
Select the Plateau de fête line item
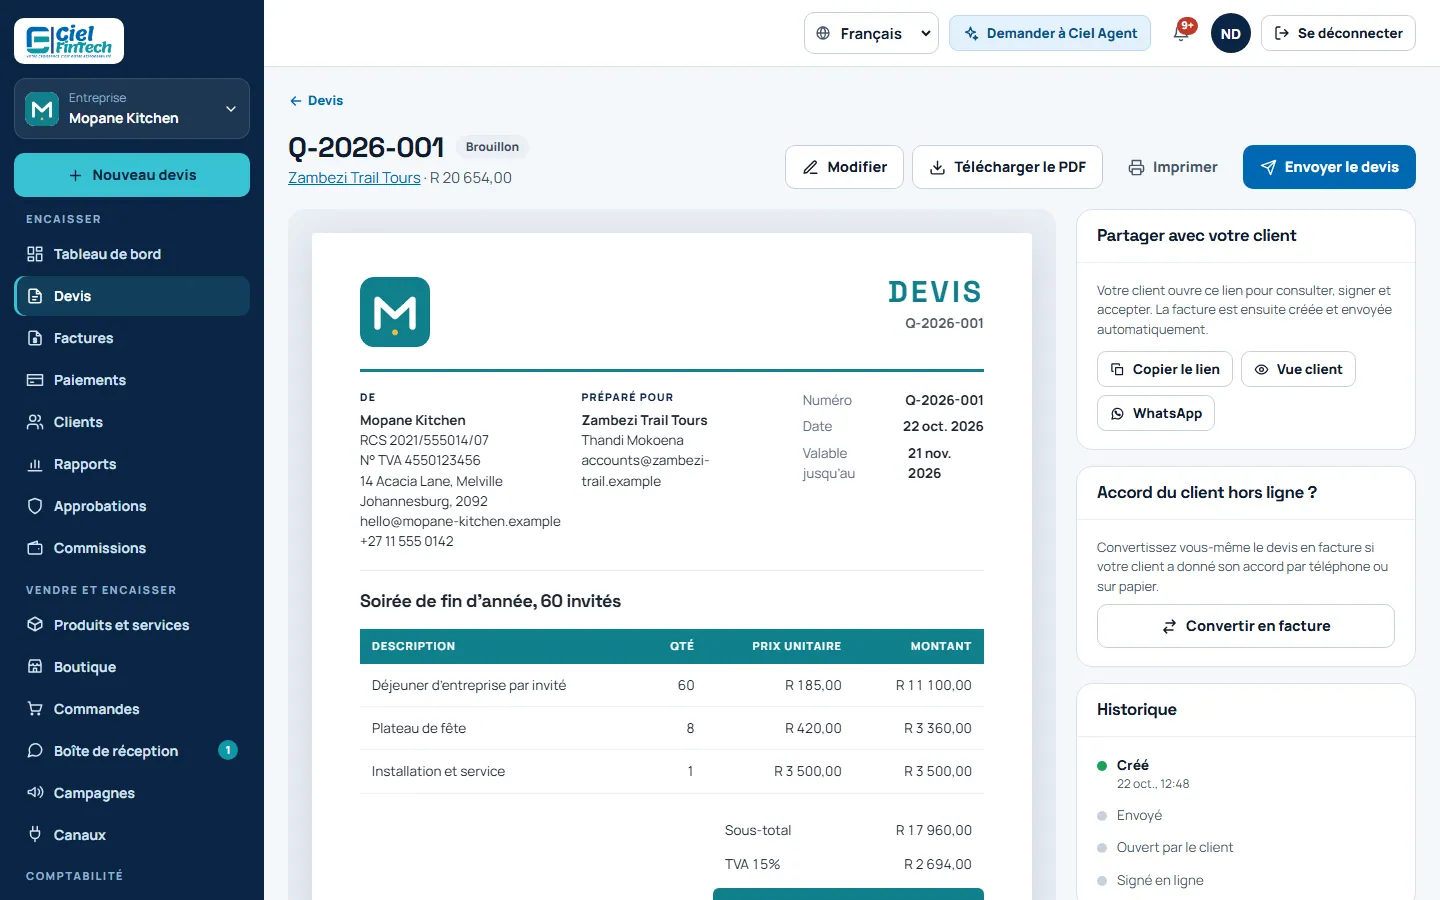(x=672, y=728)
